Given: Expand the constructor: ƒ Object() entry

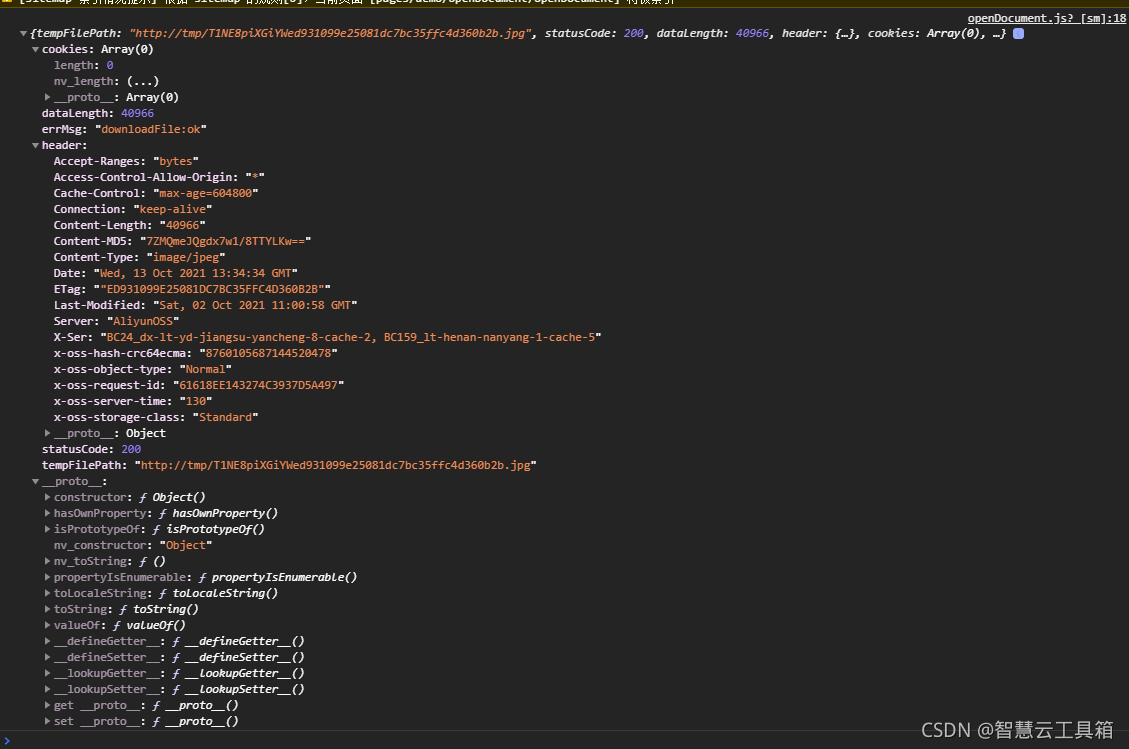Looking at the screenshot, I should pyautogui.click(x=48, y=497).
